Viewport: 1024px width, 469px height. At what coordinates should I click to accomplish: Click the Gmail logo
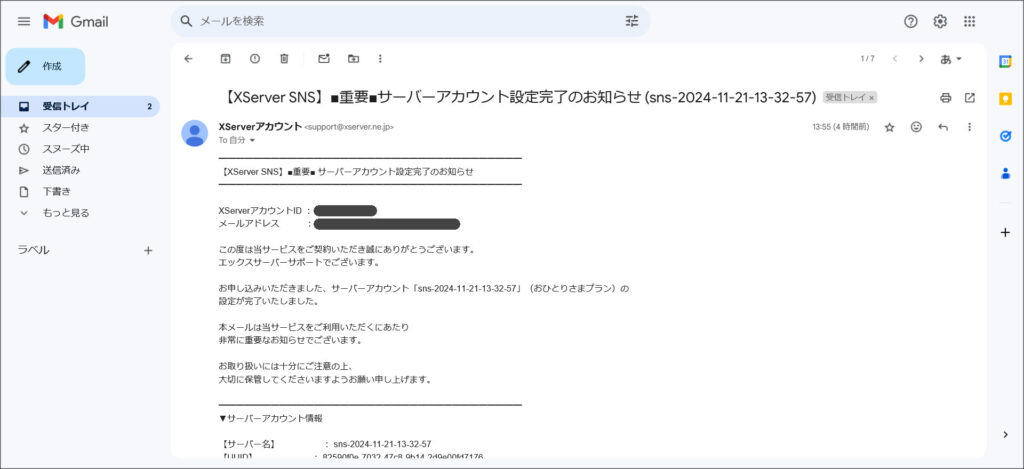(x=76, y=22)
